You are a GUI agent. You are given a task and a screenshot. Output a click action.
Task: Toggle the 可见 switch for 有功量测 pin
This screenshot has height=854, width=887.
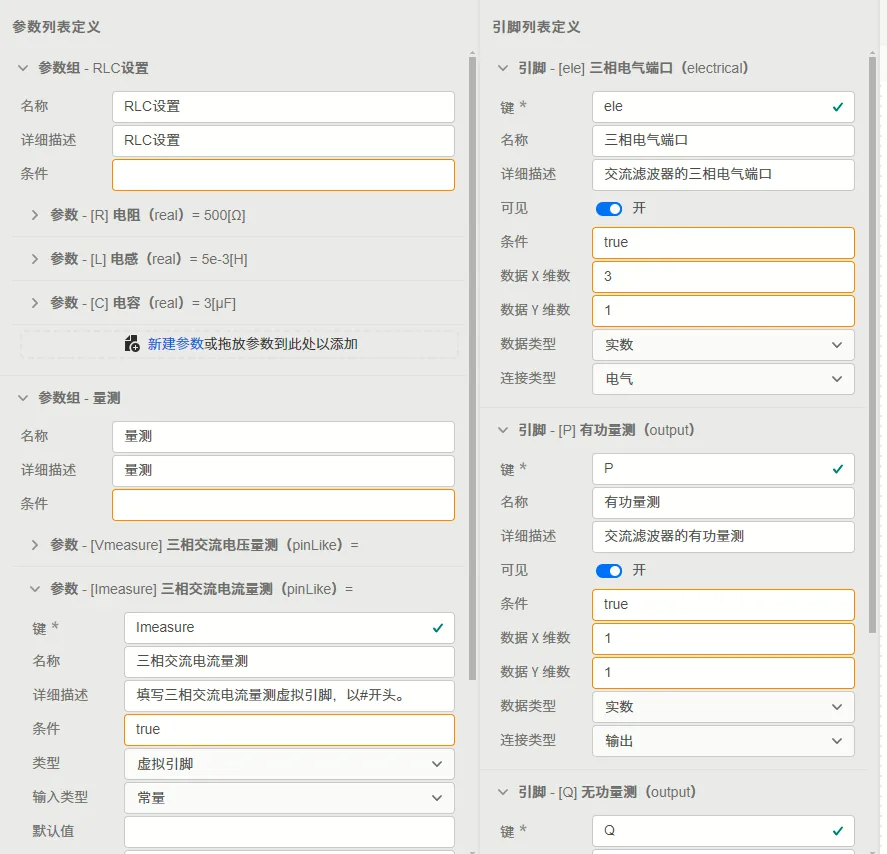pyautogui.click(x=609, y=571)
